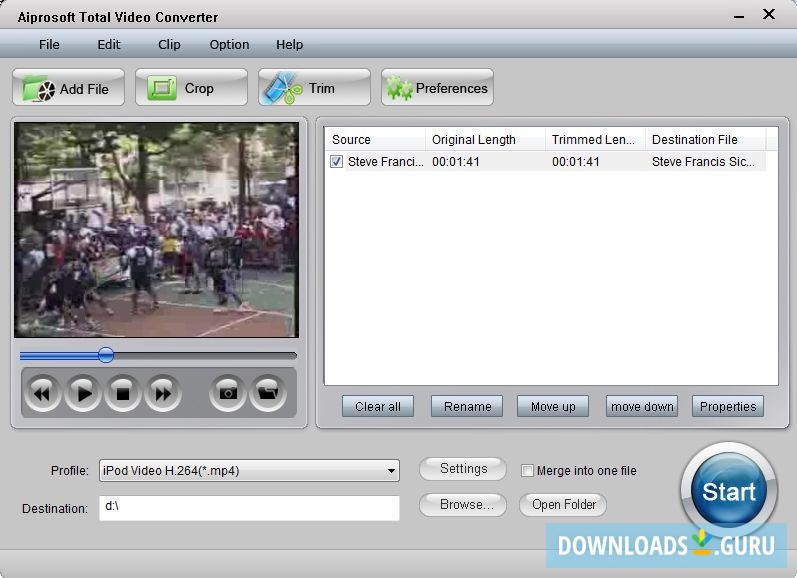The height and width of the screenshot is (578, 797).
Task: Click the Source column header
Action: click(x=375, y=139)
